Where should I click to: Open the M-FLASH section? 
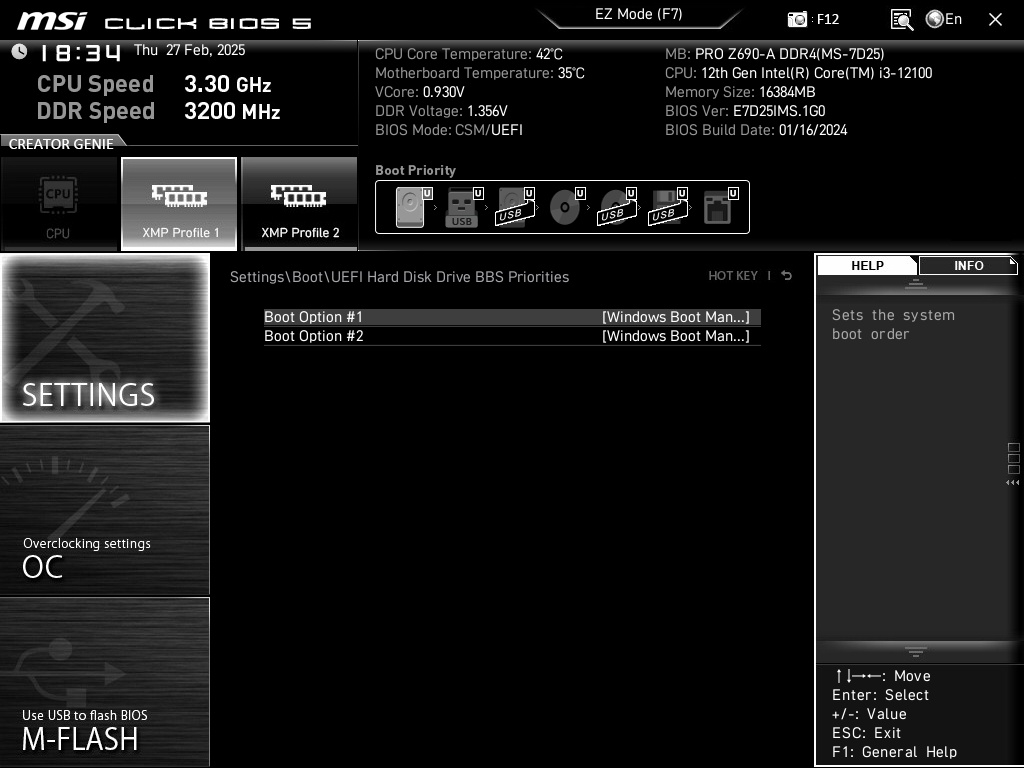[105, 682]
